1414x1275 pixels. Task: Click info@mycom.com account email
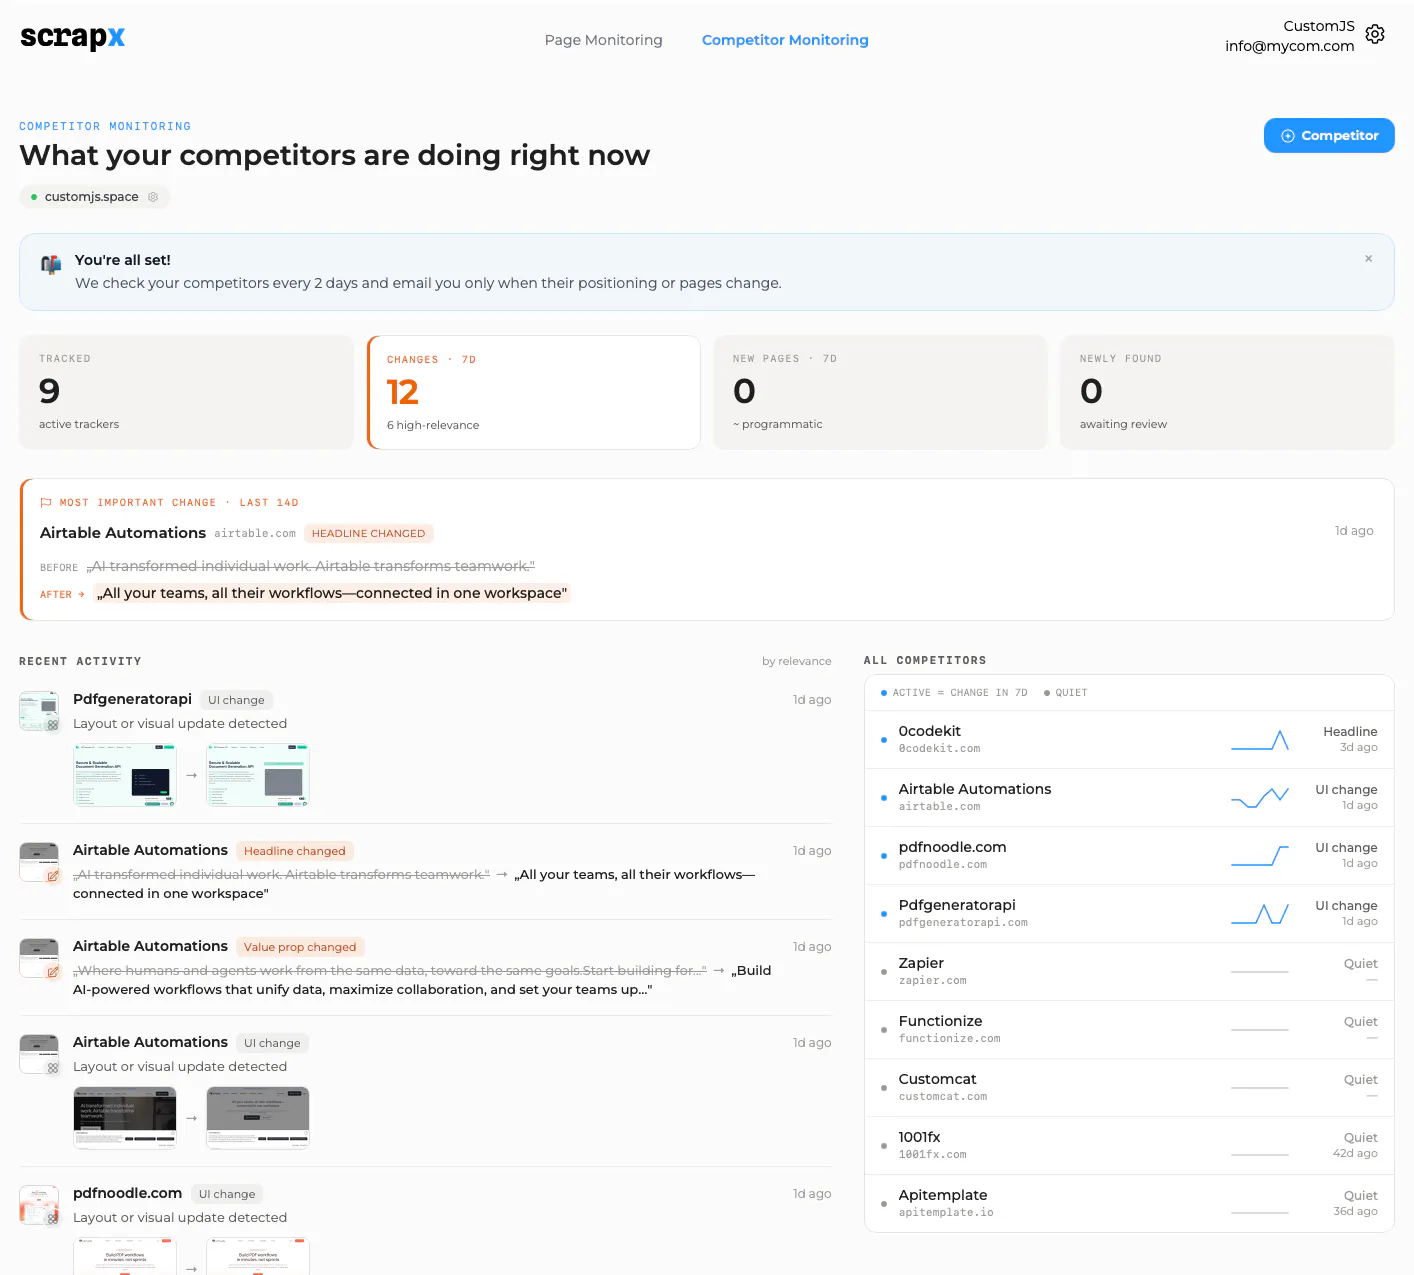click(x=1289, y=46)
